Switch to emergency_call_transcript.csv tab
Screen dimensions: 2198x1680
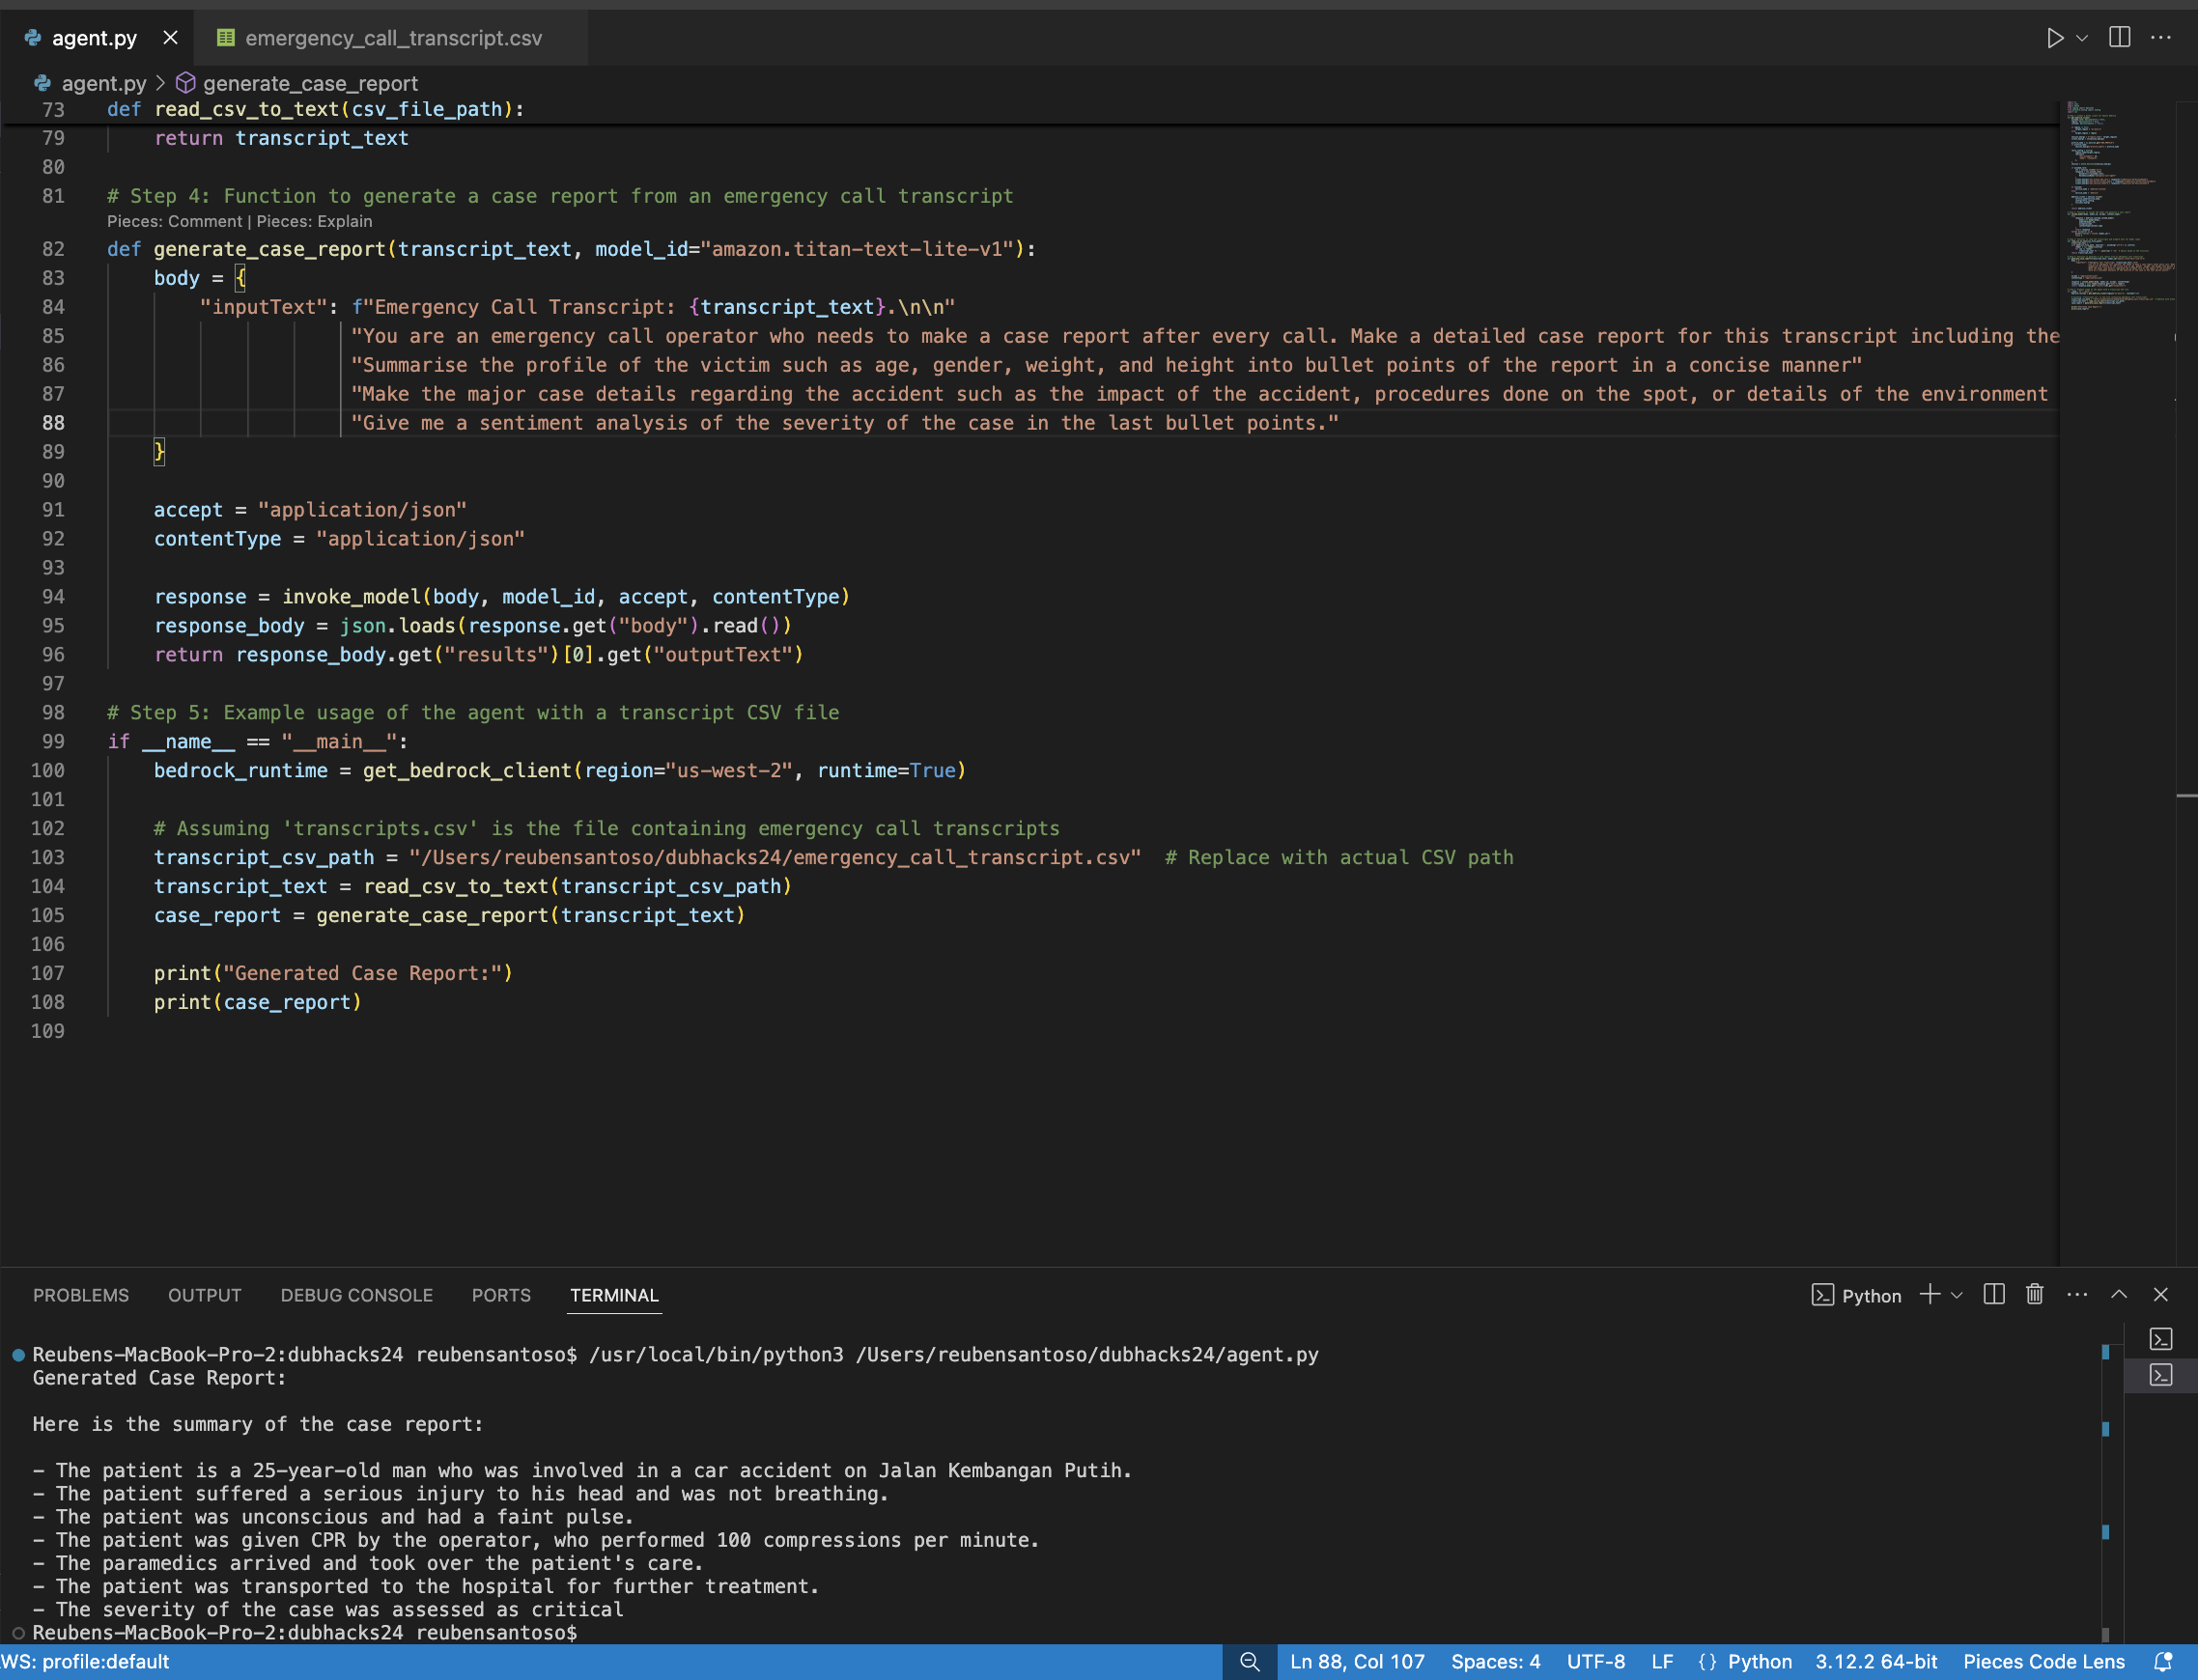point(392,38)
